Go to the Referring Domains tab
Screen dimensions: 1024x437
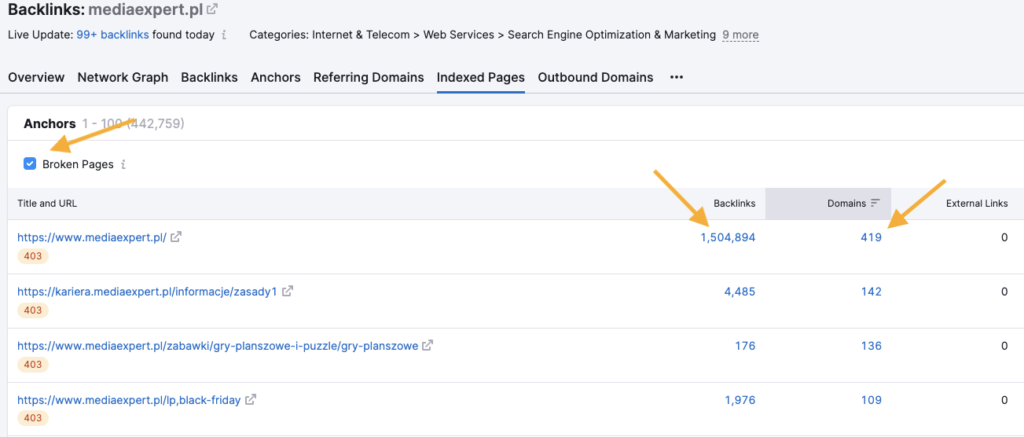click(x=368, y=77)
